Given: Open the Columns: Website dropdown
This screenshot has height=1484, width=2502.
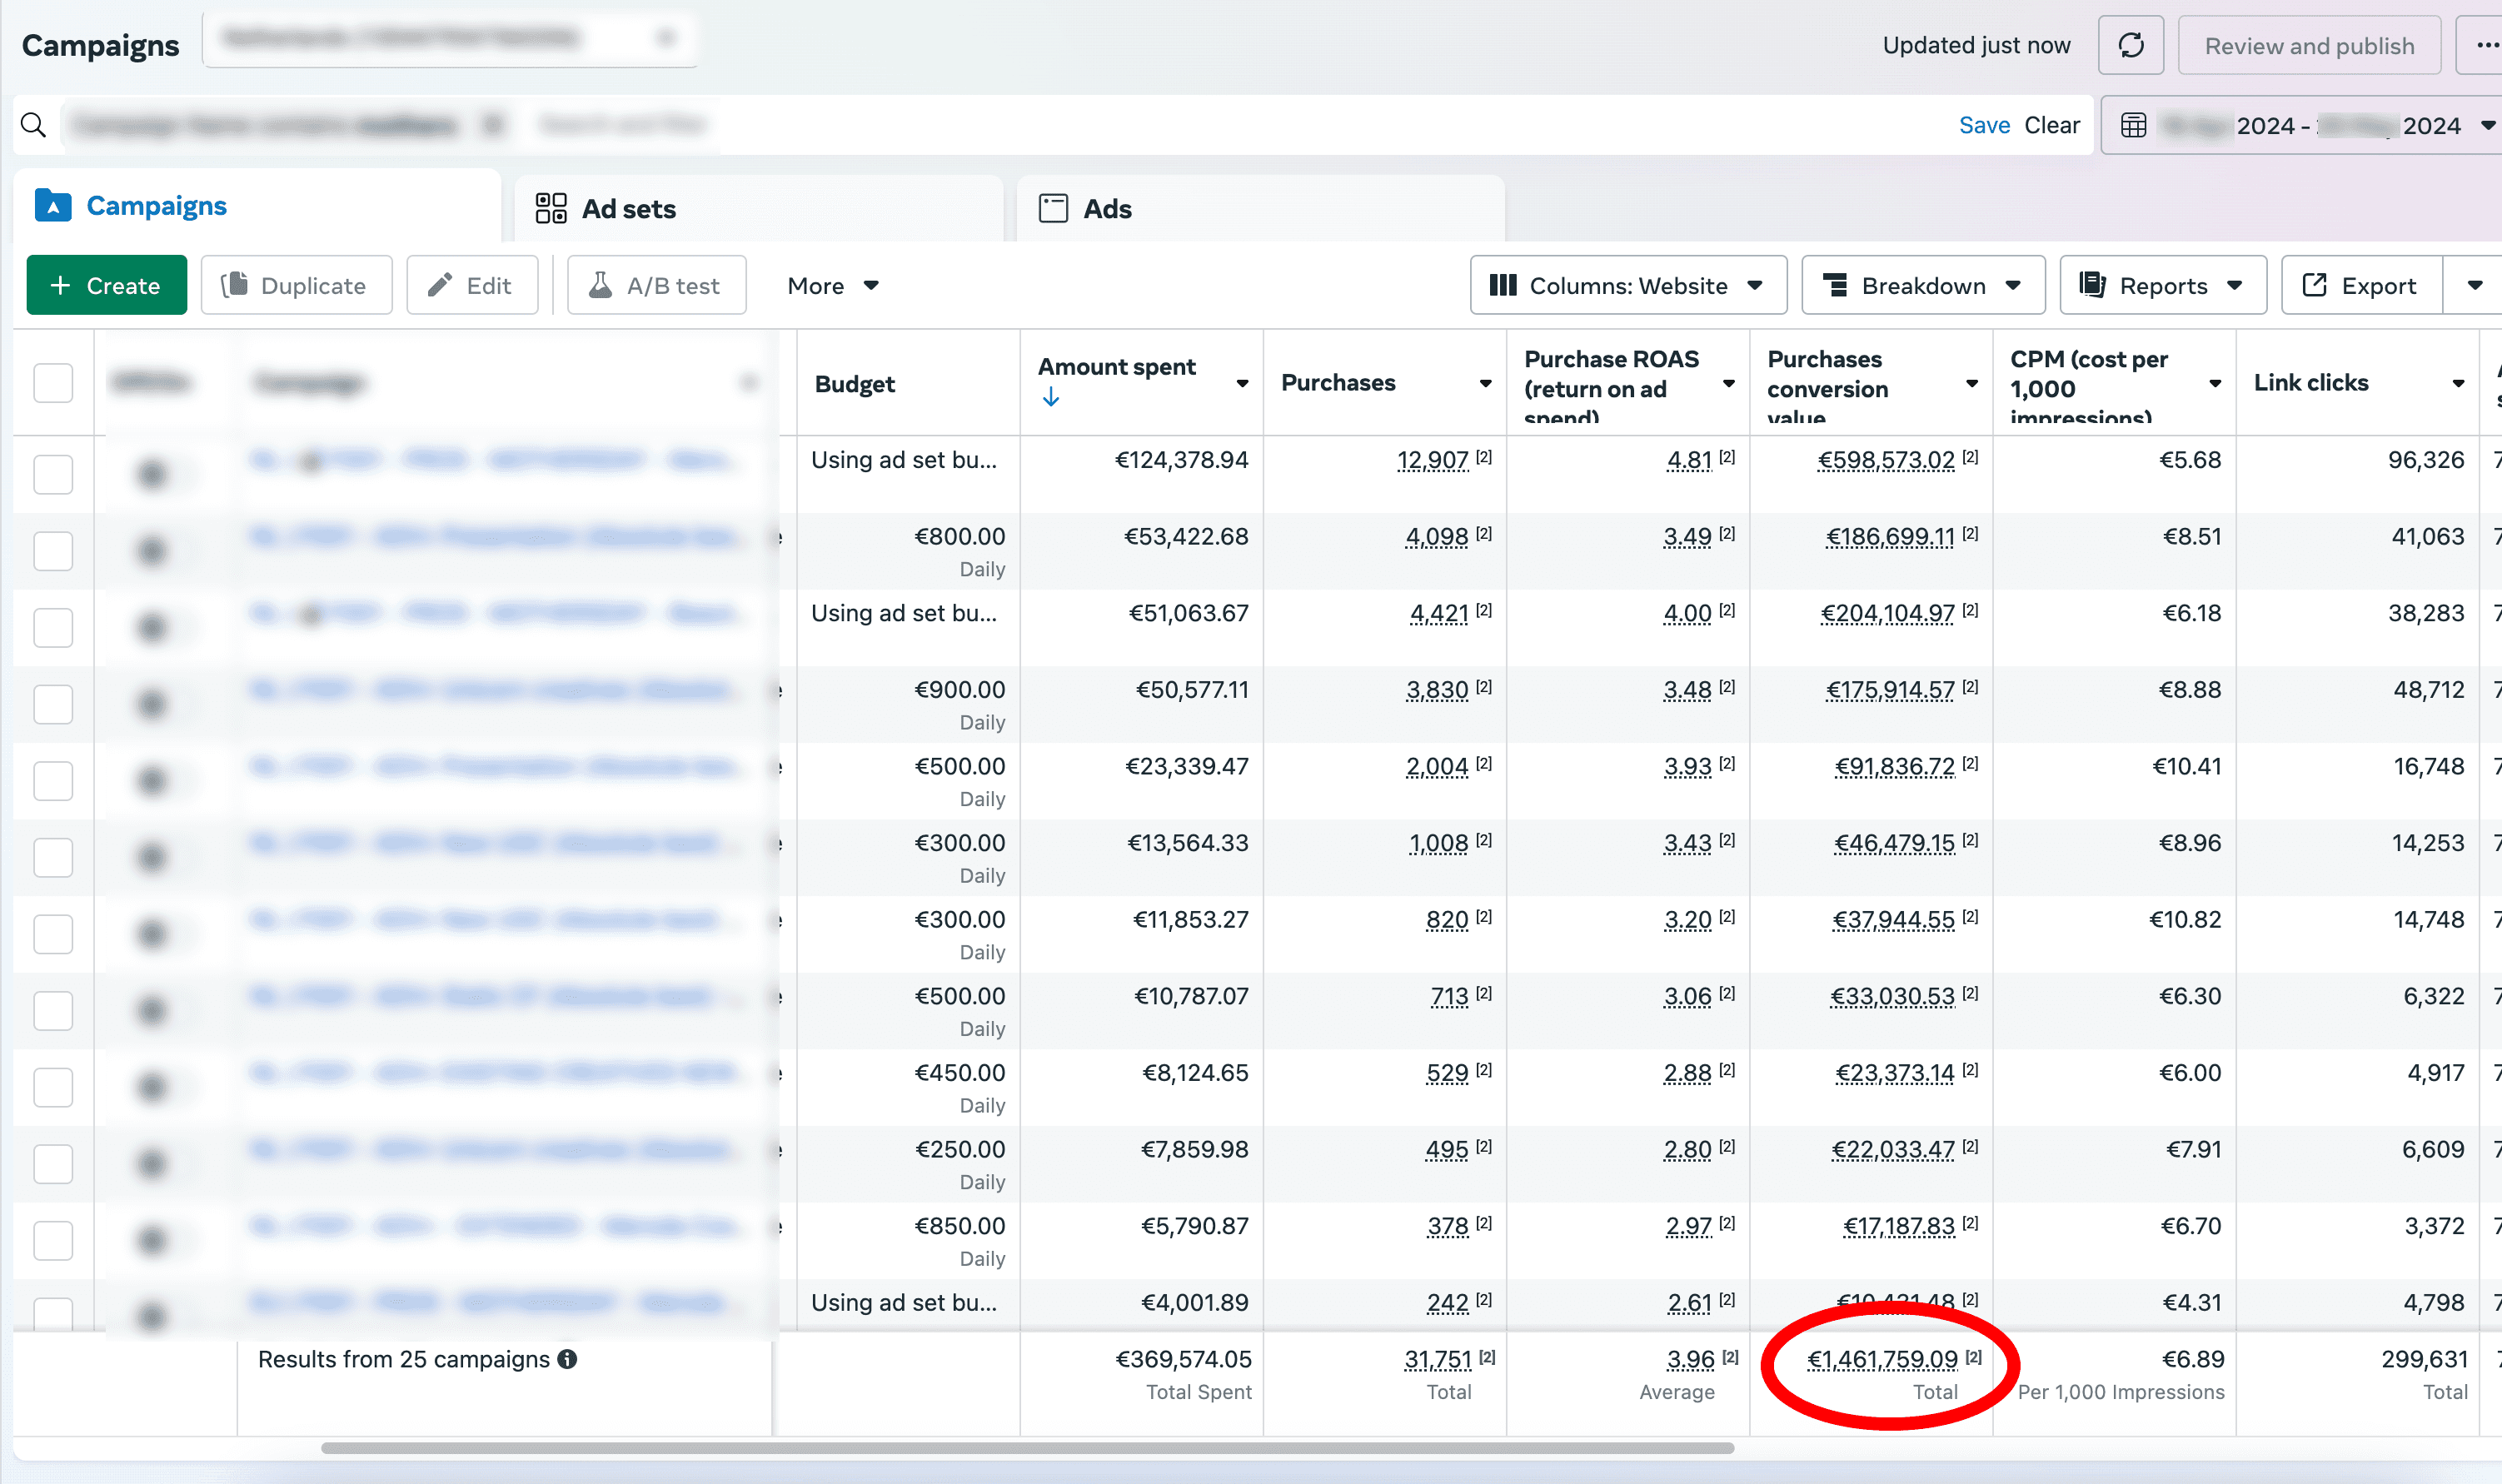Looking at the screenshot, I should (1628, 286).
